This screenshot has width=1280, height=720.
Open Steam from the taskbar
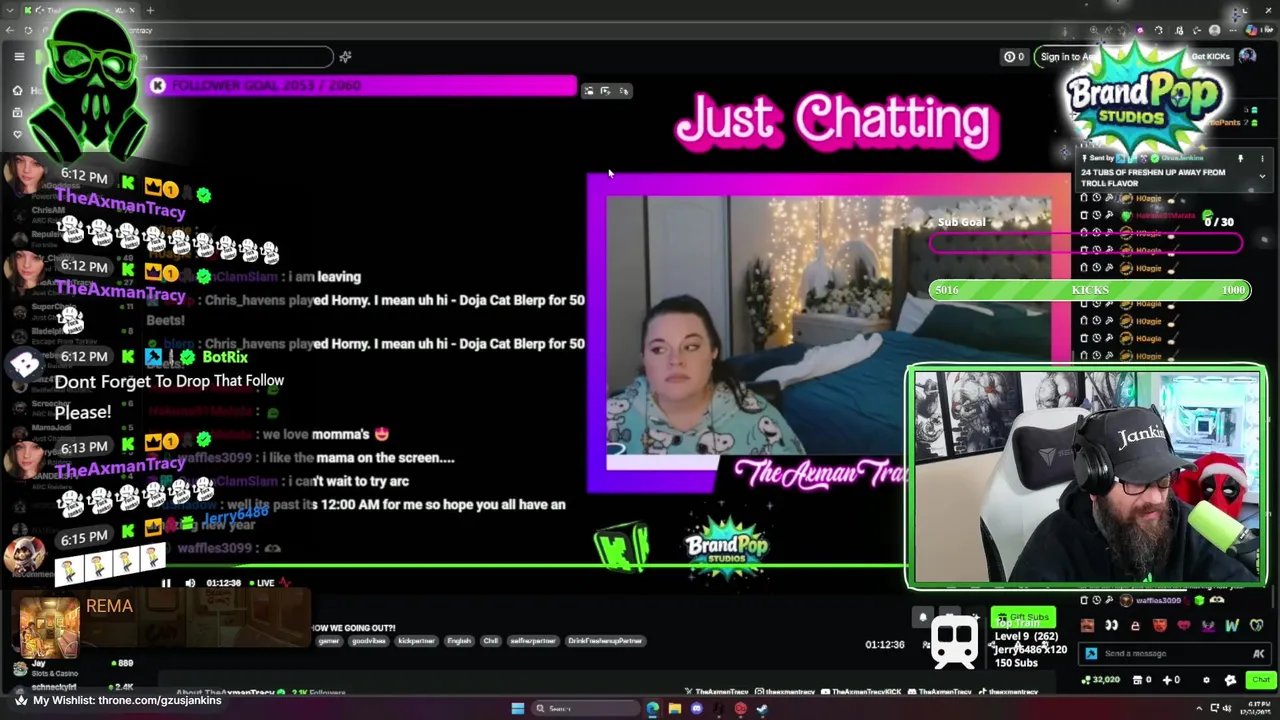tap(762, 709)
